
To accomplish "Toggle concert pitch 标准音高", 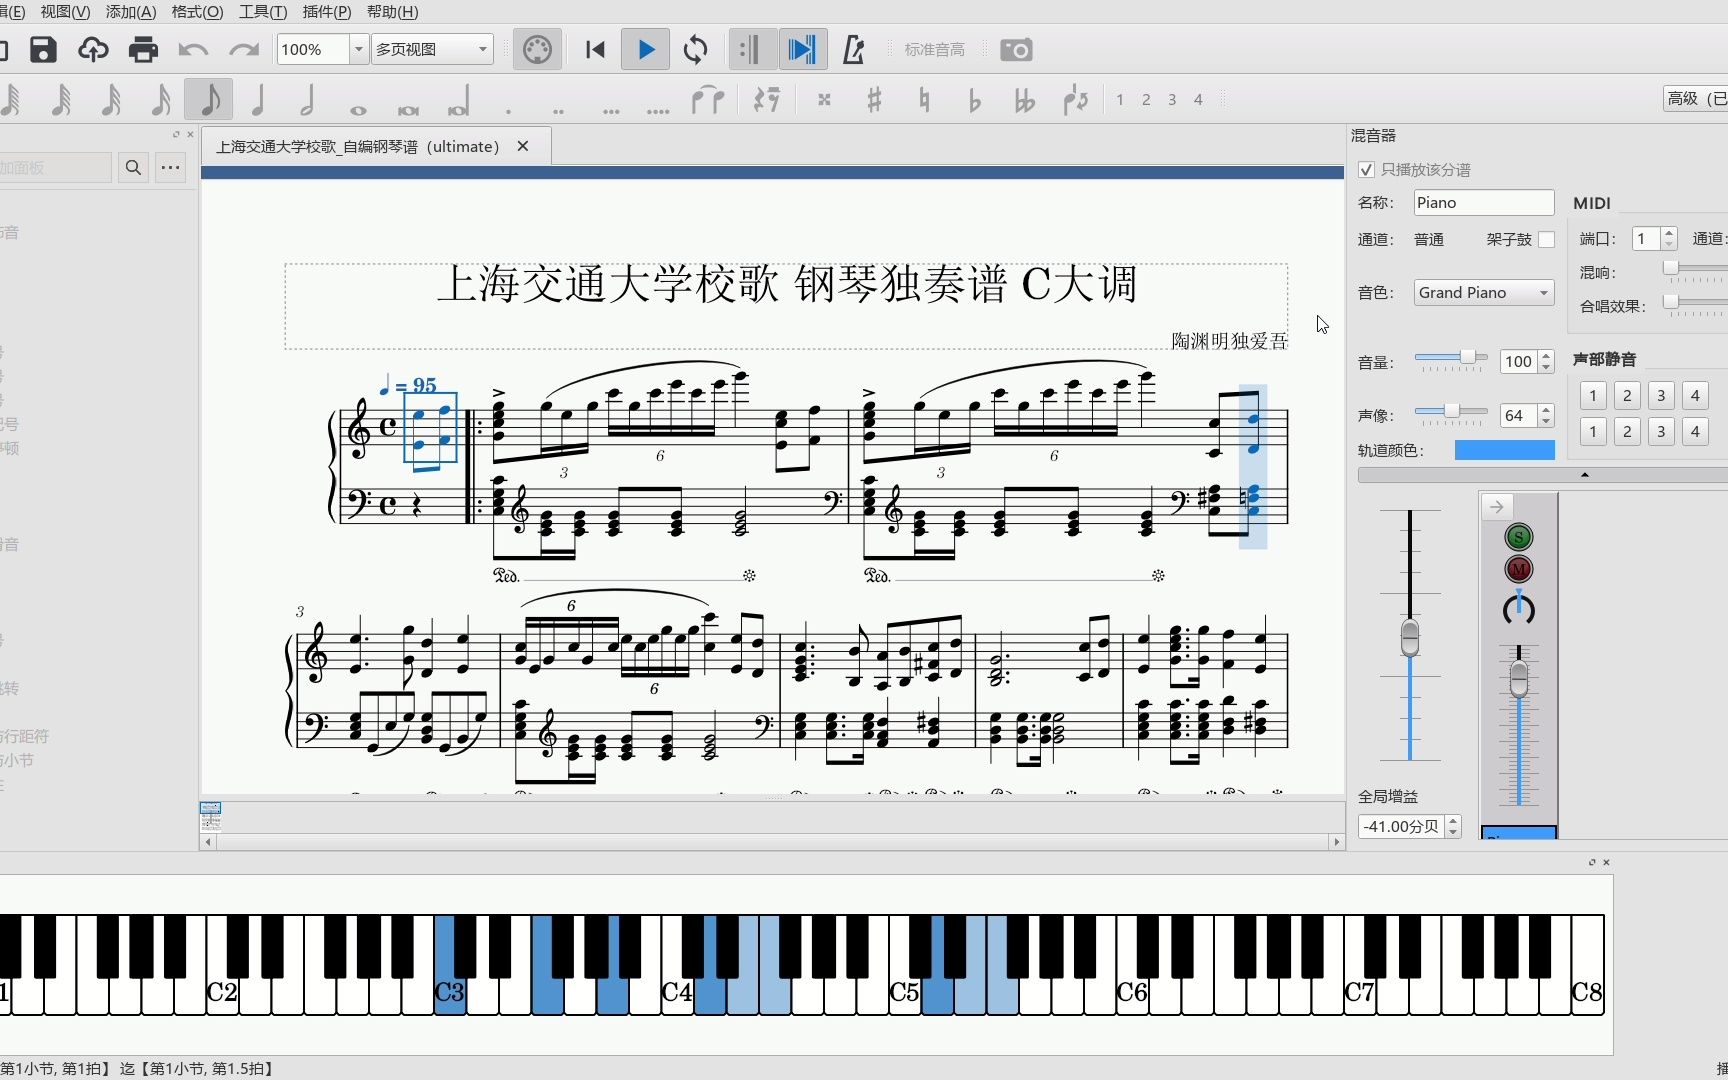I will [934, 49].
